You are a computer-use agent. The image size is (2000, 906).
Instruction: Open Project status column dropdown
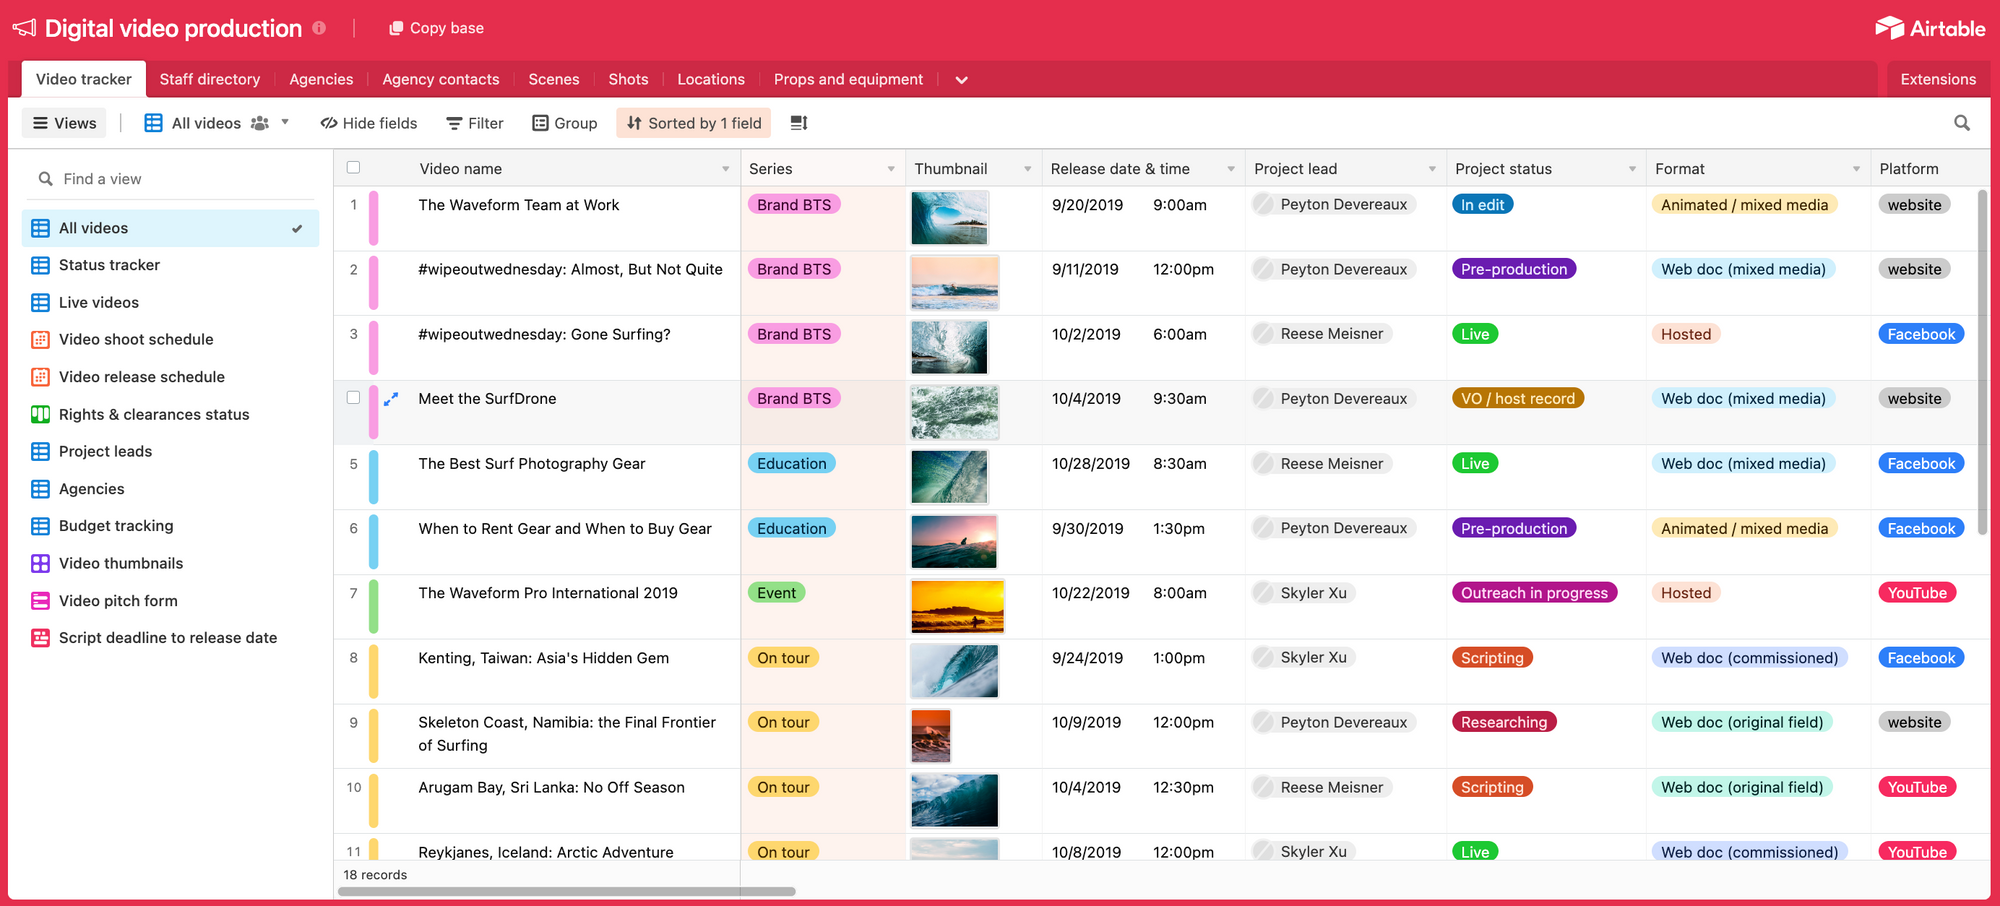point(1632,169)
